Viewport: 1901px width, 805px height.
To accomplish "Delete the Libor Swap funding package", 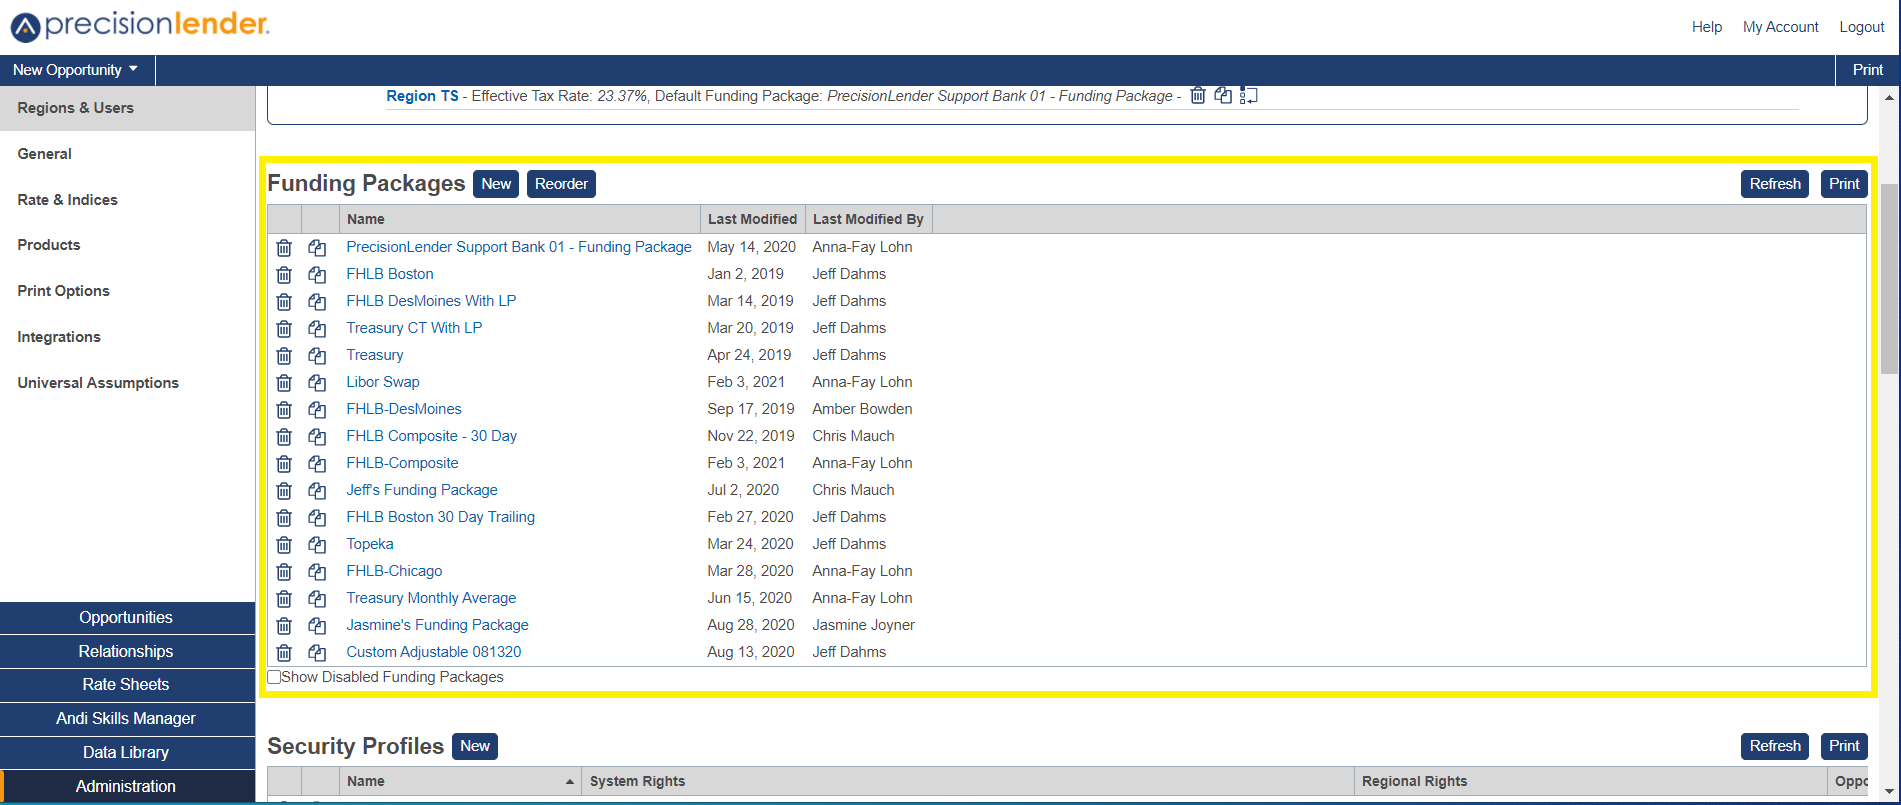I will (284, 382).
